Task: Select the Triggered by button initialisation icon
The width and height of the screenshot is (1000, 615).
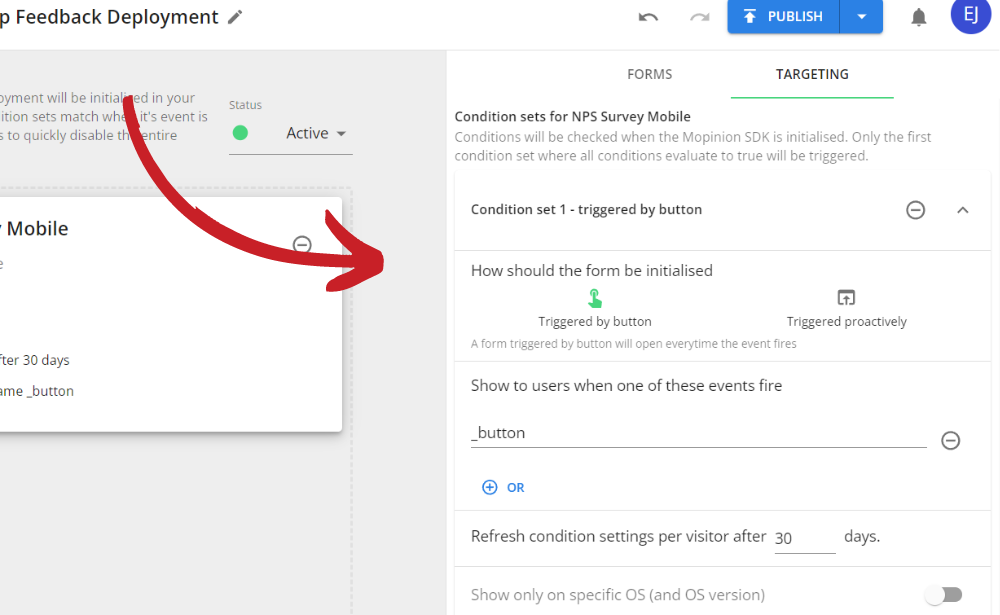Action: 595,298
